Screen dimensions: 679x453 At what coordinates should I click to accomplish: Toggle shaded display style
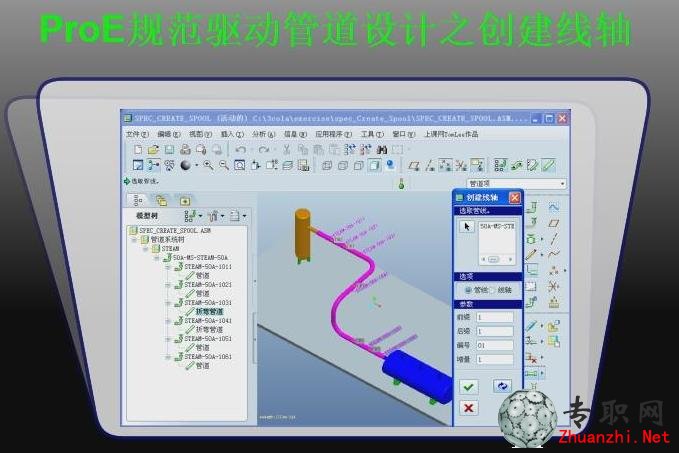[375, 165]
